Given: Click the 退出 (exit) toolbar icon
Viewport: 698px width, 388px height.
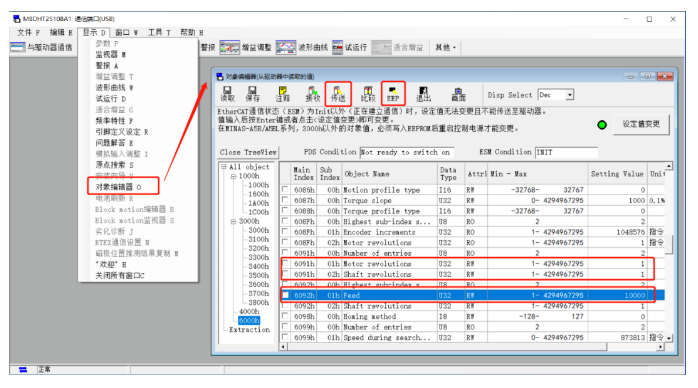Looking at the screenshot, I should [x=423, y=94].
